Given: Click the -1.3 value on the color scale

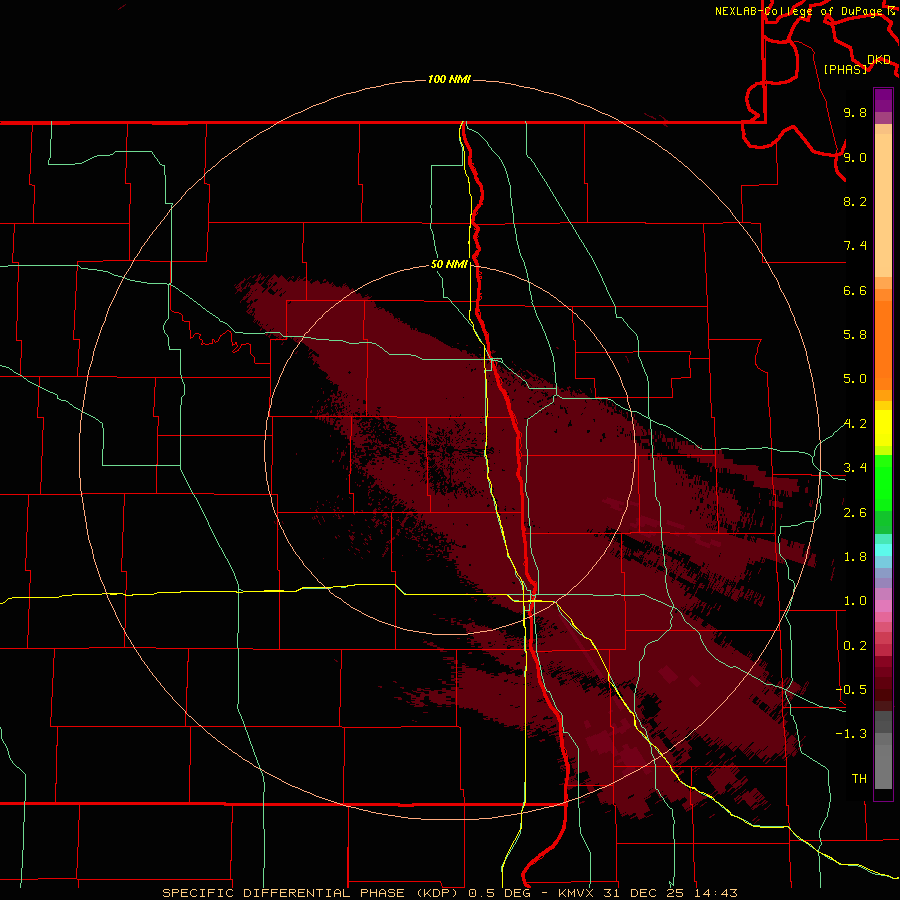Looking at the screenshot, I should click(851, 734).
